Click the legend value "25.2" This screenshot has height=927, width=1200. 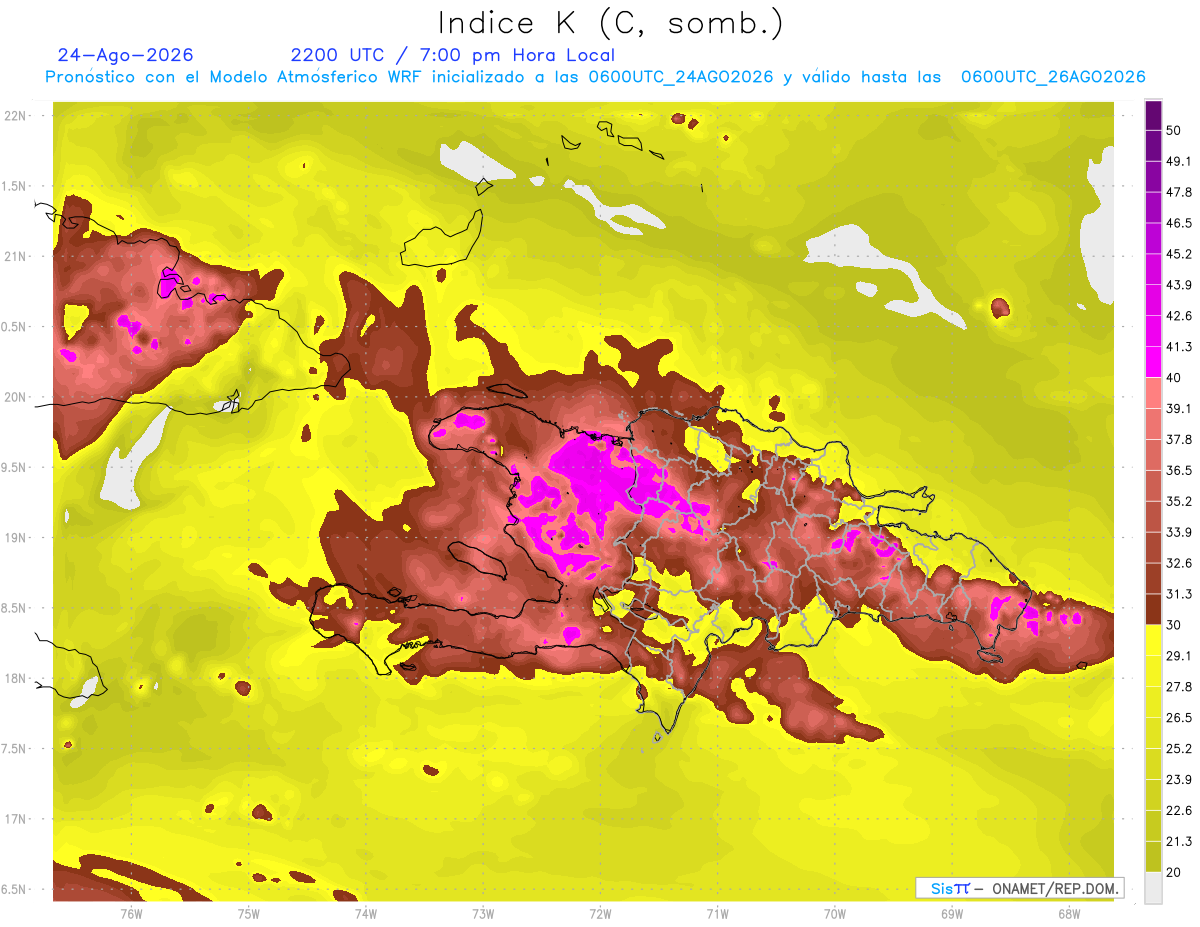(x=1180, y=749)
